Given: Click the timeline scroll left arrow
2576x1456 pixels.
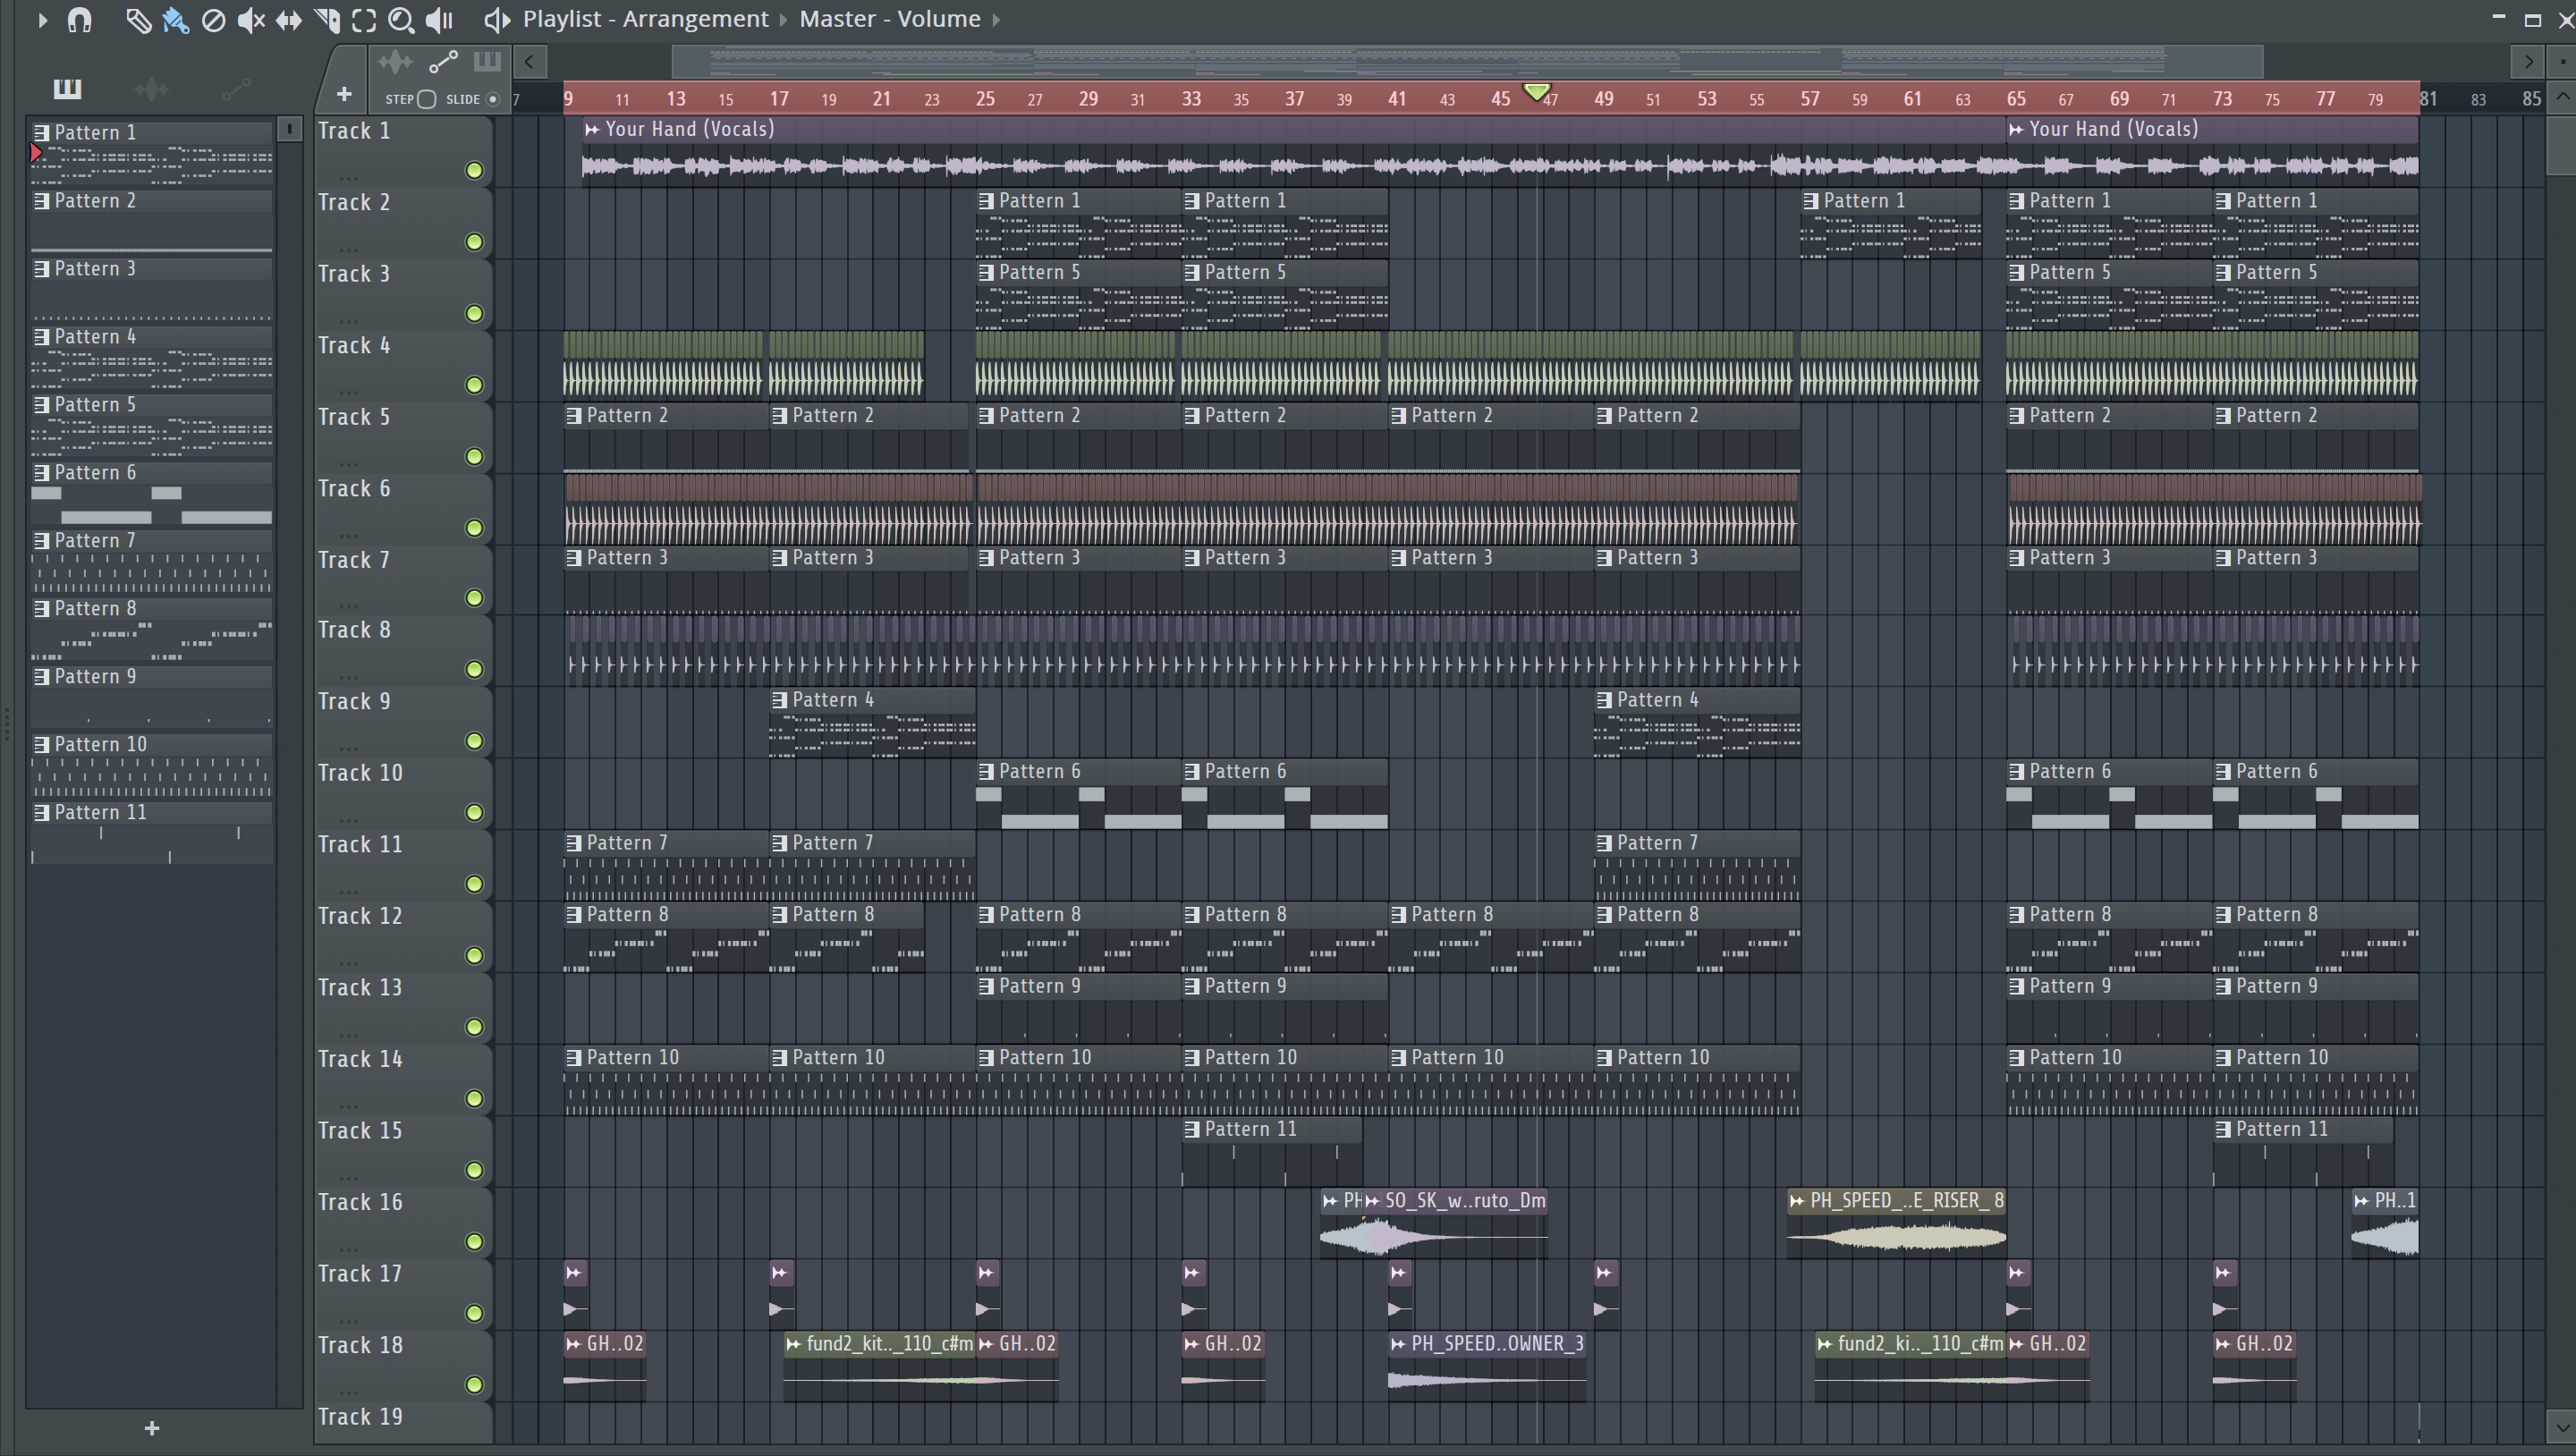Looking at the screenshot, I should click(x=530, y=62).
